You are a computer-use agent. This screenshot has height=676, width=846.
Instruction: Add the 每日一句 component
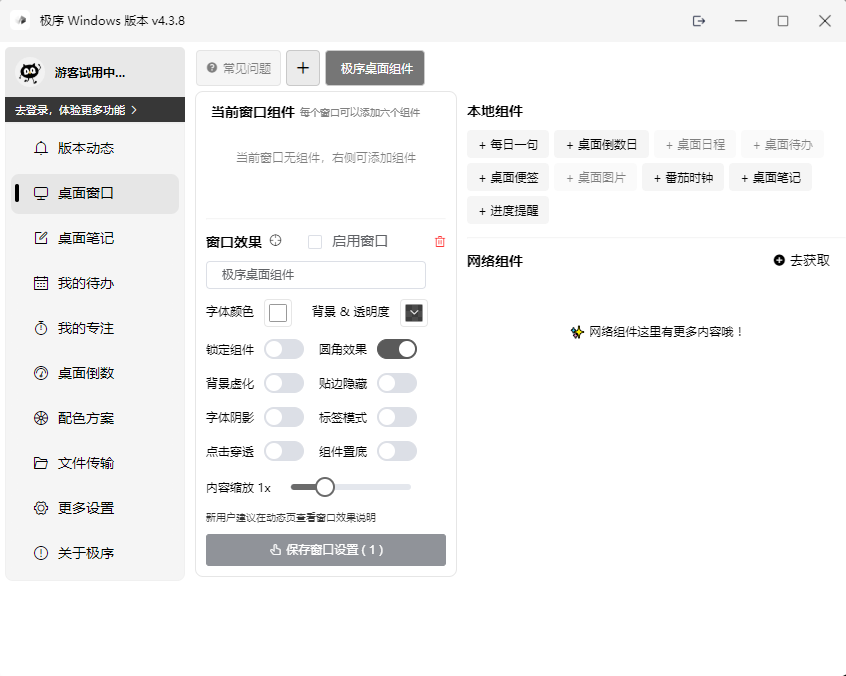click(x=508, y=144)
